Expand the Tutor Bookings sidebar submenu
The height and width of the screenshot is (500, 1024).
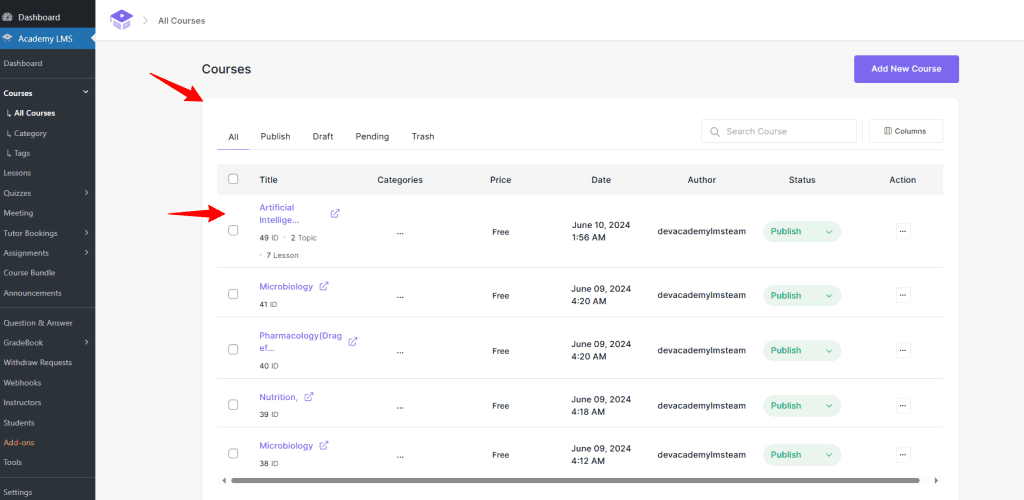pos(86,233)
